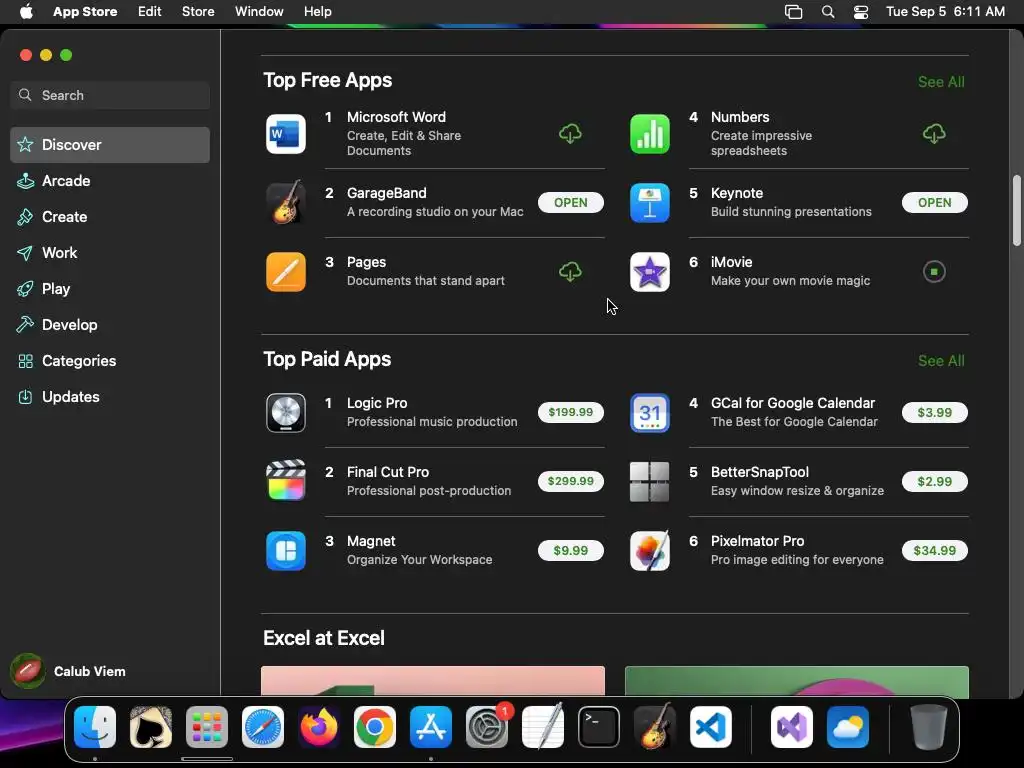The width and height of the screenshot is (1024, 768).
Task: Open the Work section
Action: [110, 253]
